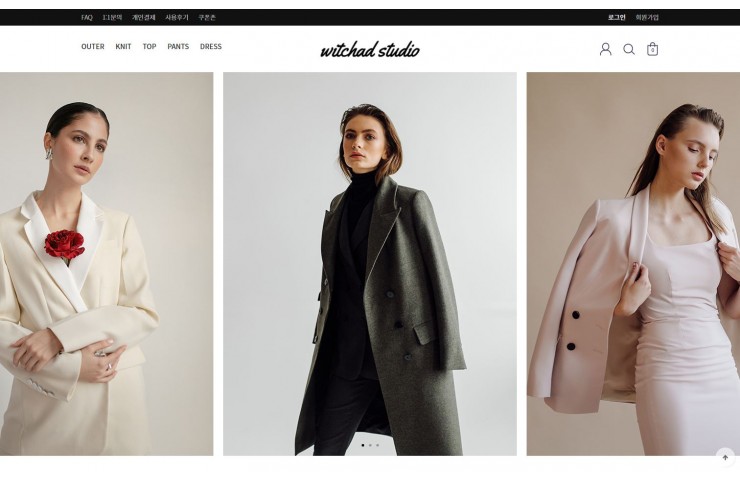Open the pink blazer banner image
The height and width of the screenshot is (480, 740).
tap(633, 264)
